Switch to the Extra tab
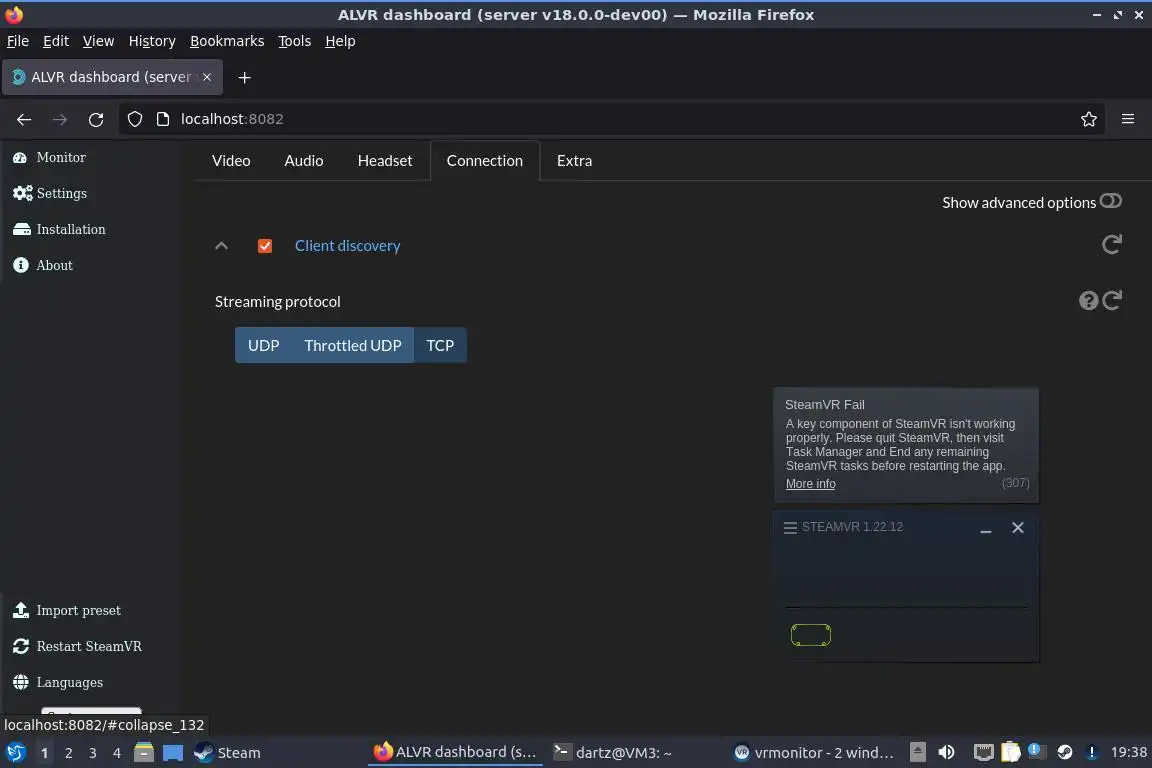This screenshot has height=768, width=1152. point(574,160)
